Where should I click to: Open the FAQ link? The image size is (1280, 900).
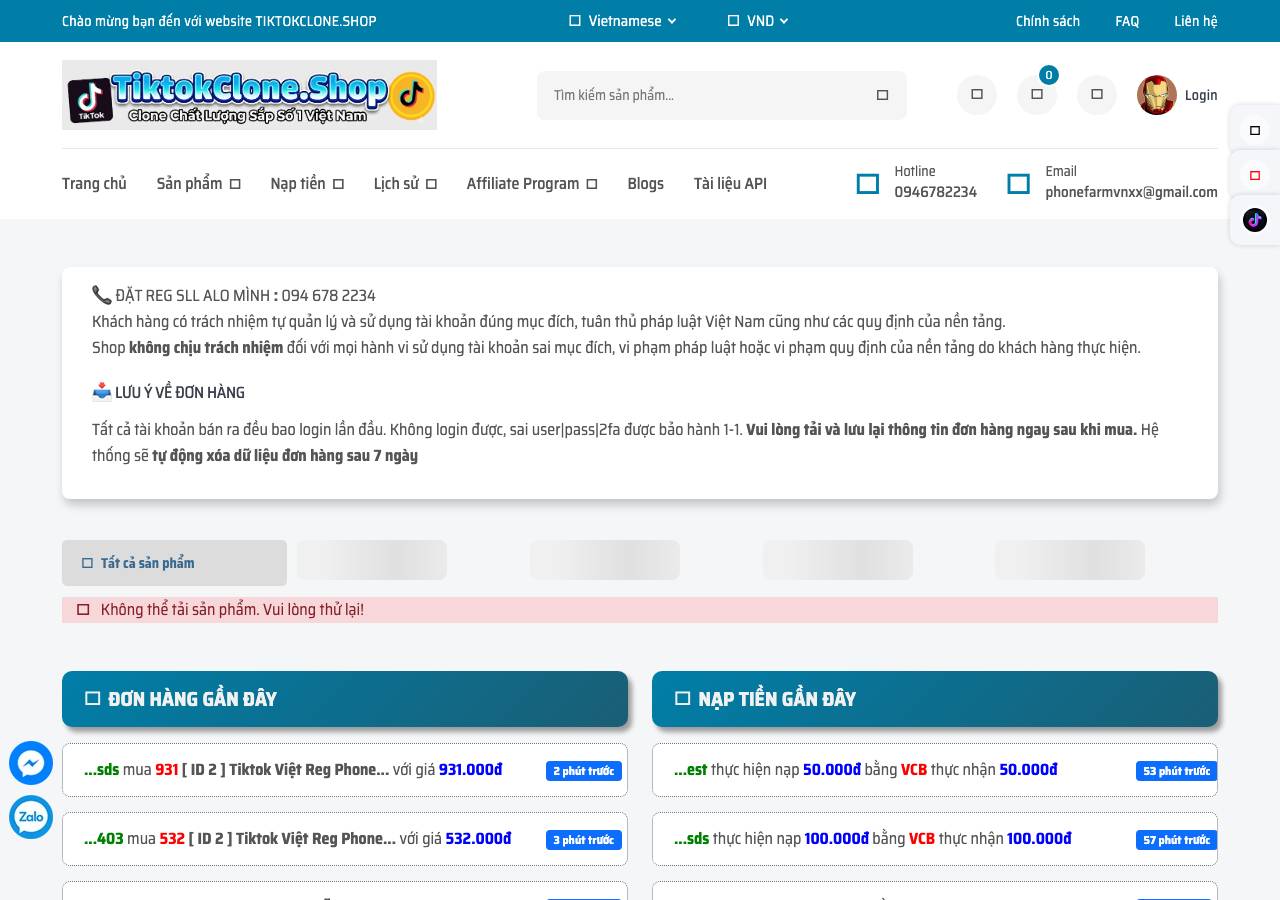coord(1127,21)
